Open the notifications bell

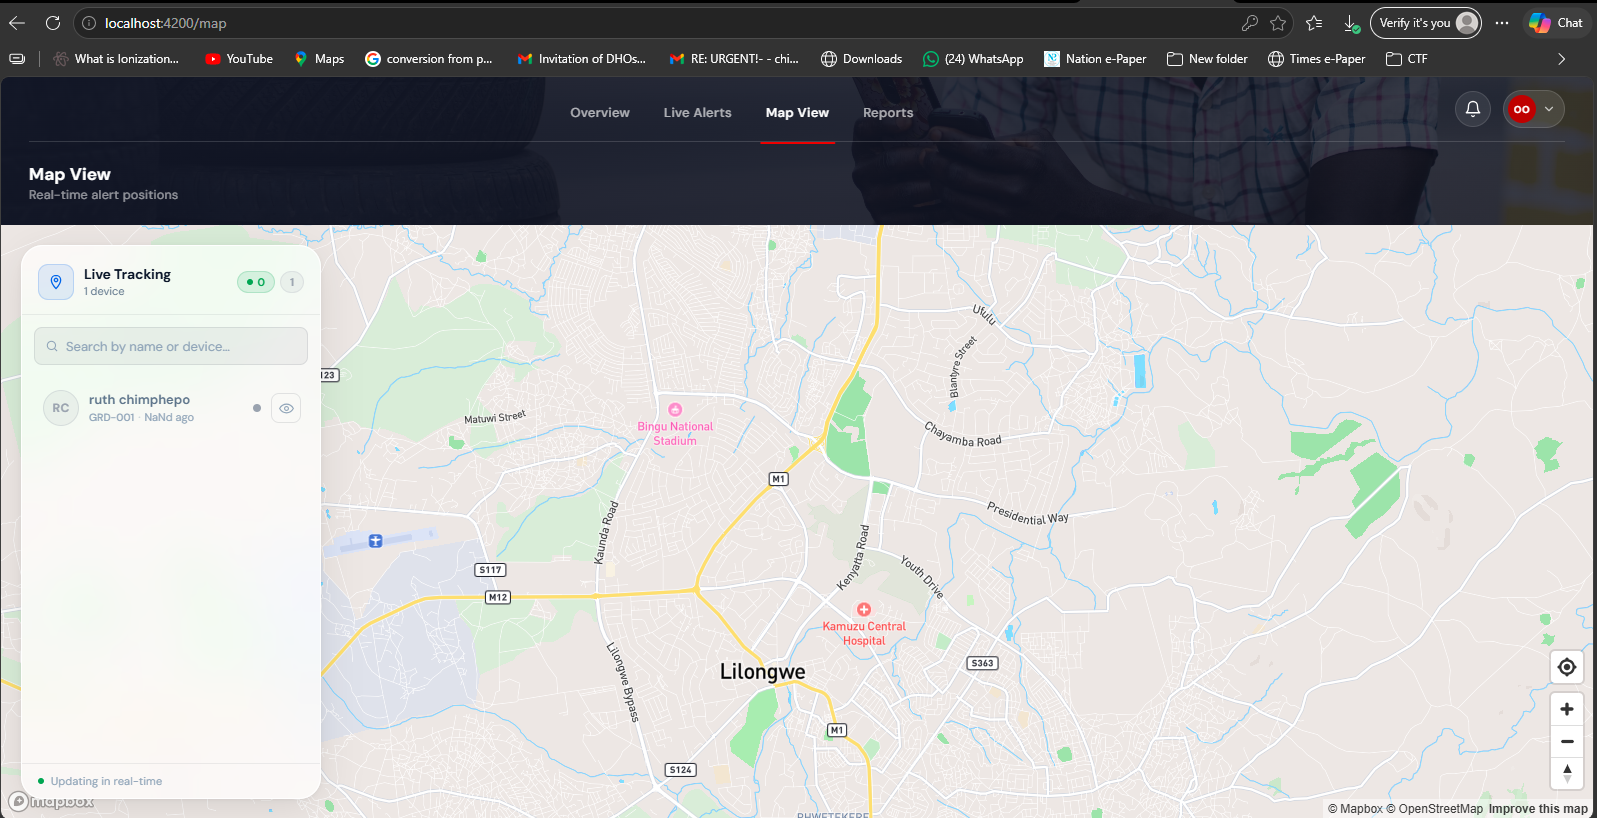(1473, 109)
